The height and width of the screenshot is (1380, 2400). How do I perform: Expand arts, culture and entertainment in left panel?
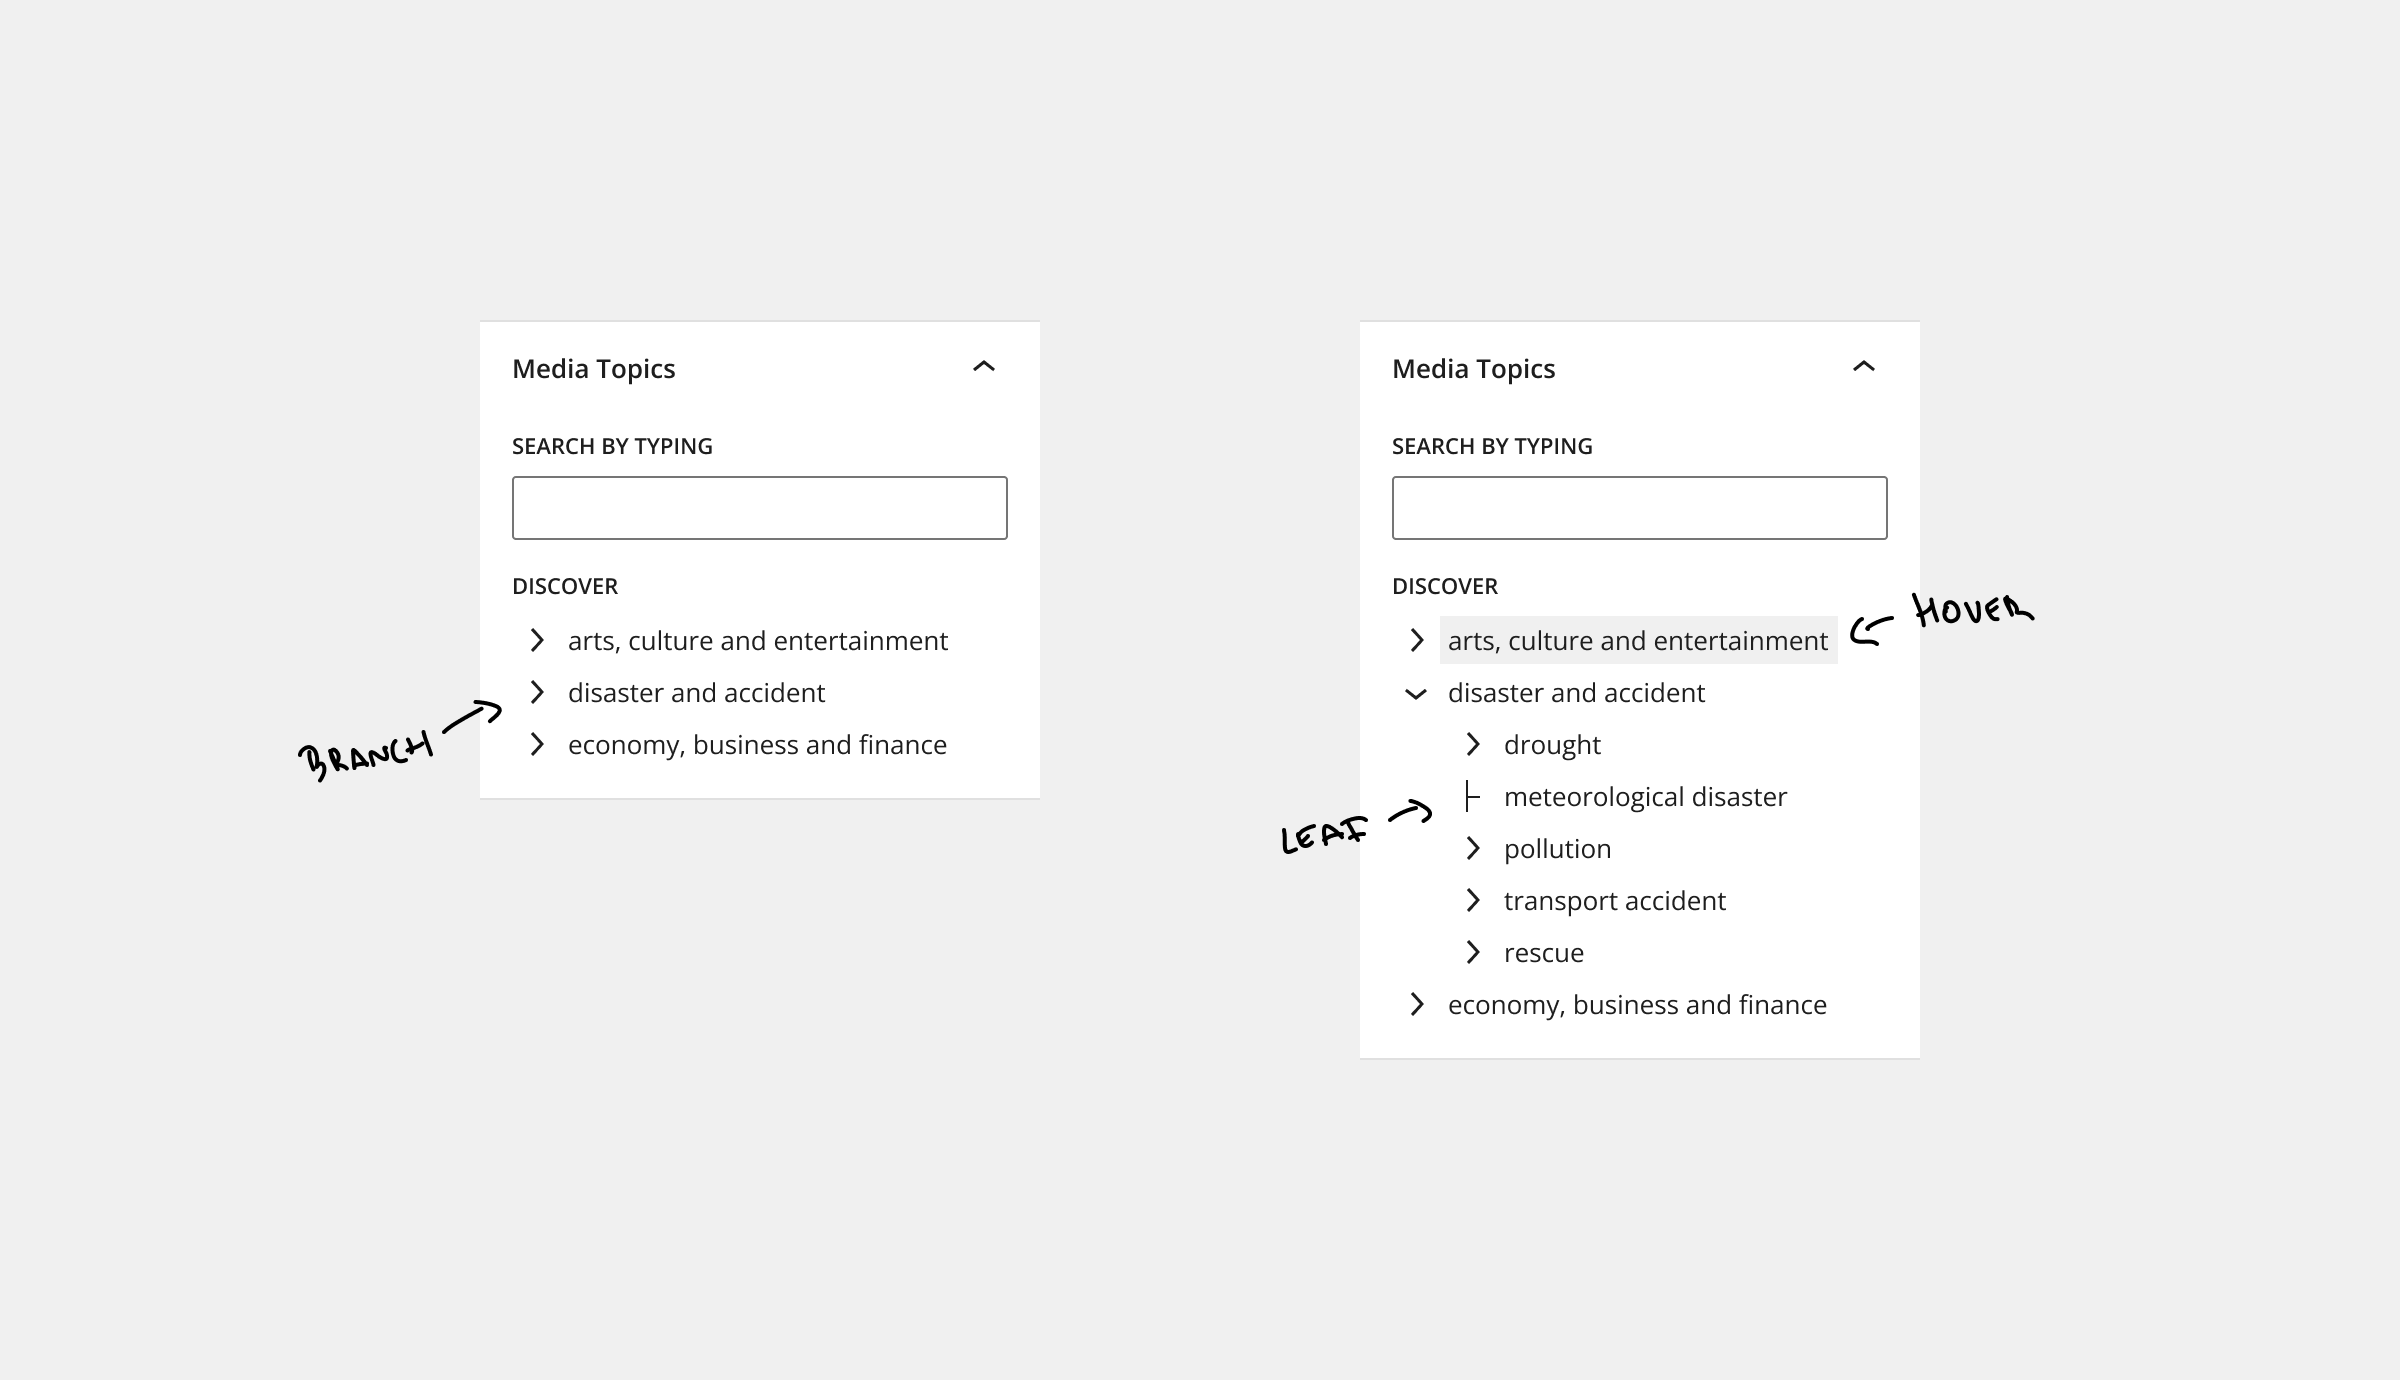click(537, 640)
